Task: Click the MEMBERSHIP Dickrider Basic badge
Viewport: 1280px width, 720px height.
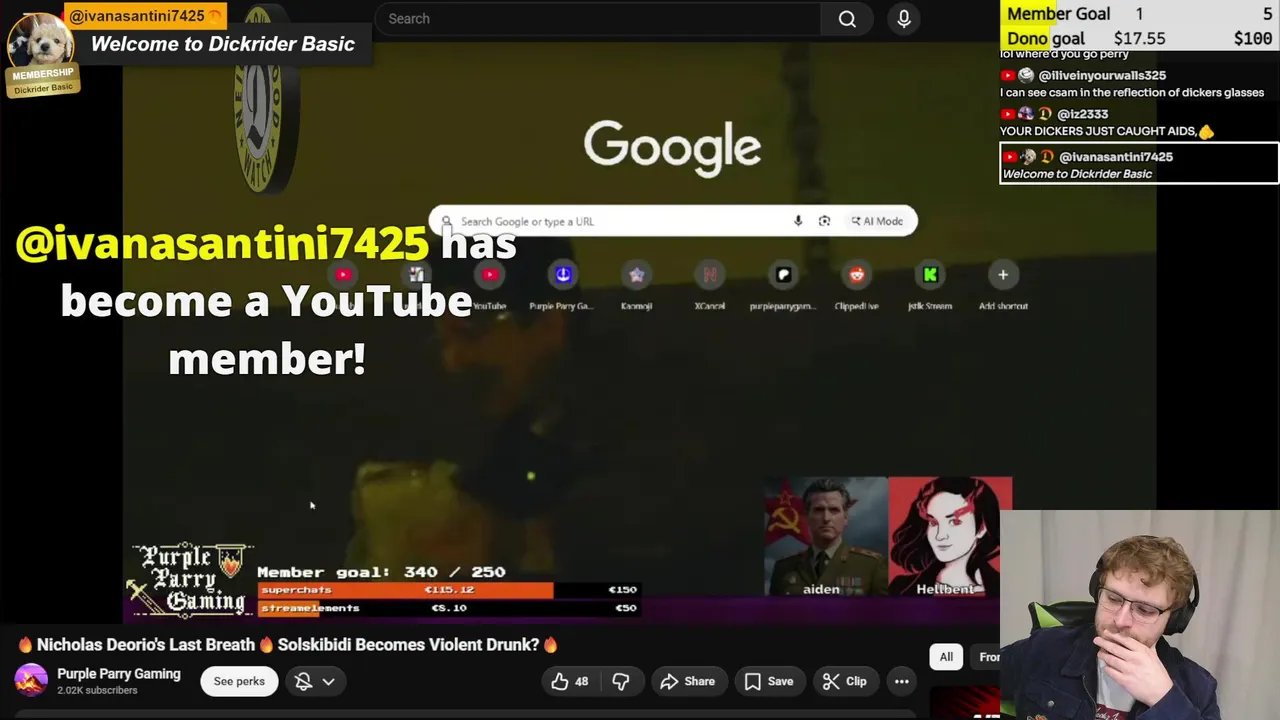Action: coord(43,80)
